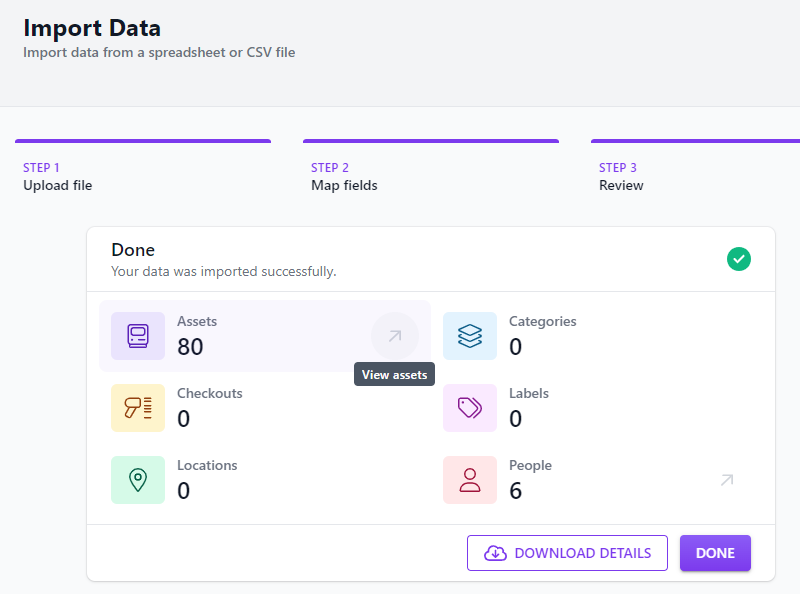Click the 'Your data was imported successfully.' message
800x594 pixels.
coord(224,271)
